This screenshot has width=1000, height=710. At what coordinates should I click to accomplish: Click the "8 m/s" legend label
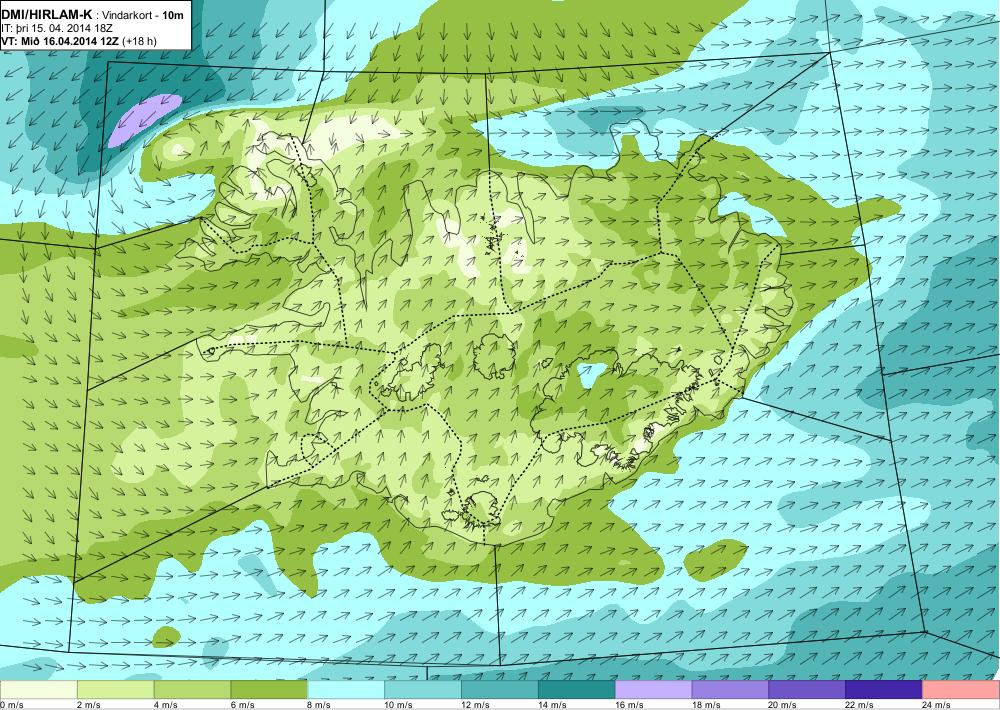pyautogui.click(x=320, y=705)
